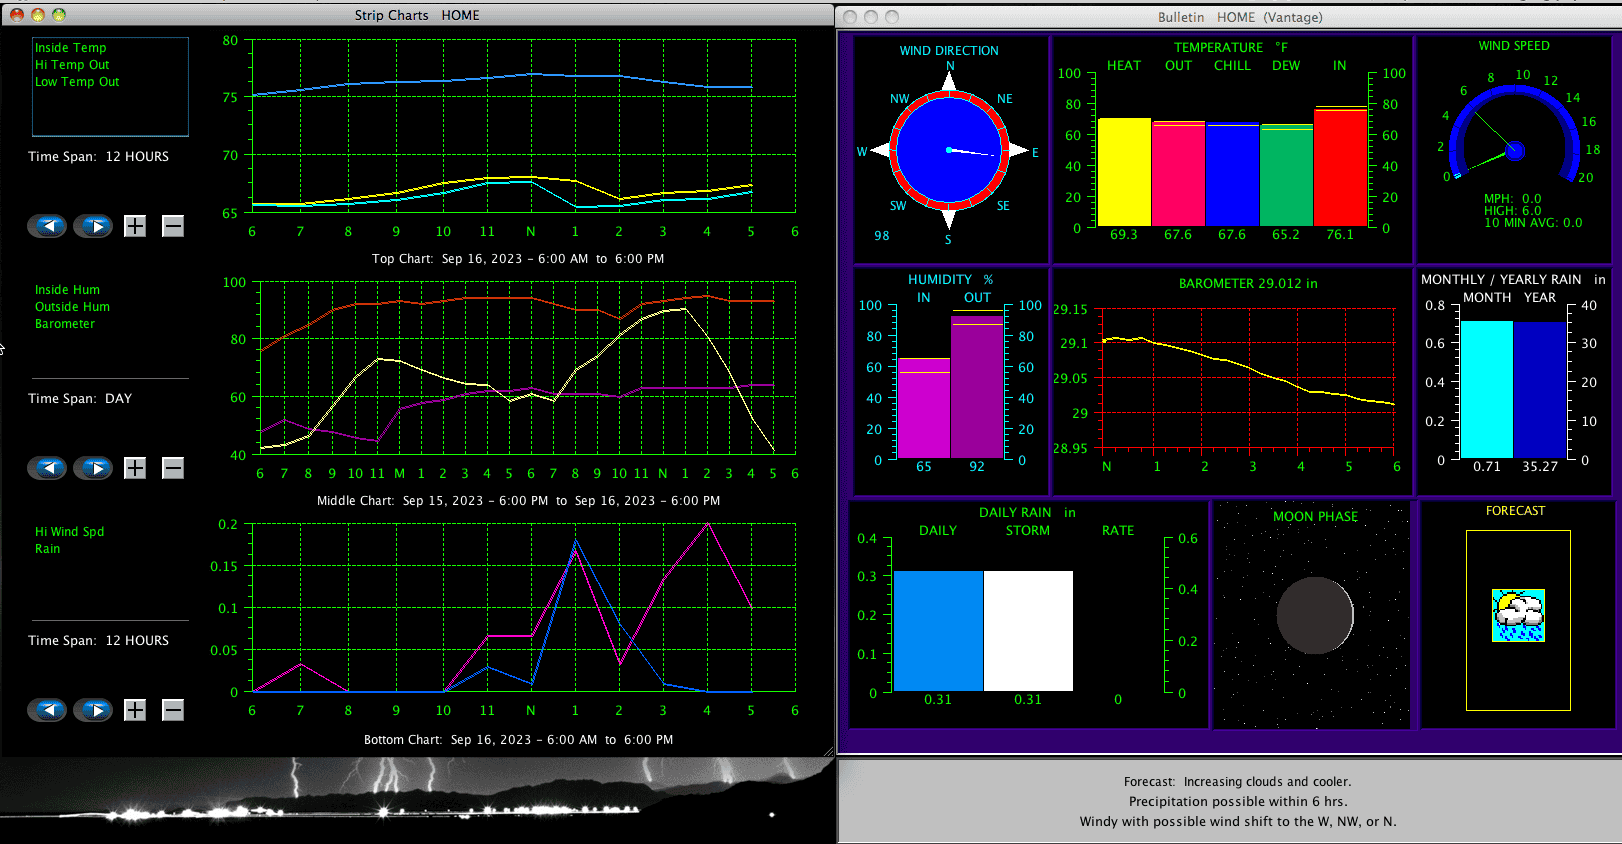Click the heat value 69.3
Image resolution: width=1622 pixels, height=844 pixels.
tap(1124, 235)
